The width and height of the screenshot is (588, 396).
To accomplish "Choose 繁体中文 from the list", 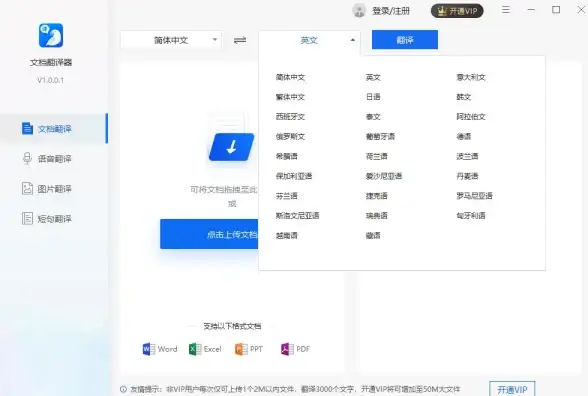I will coord(290,97).
